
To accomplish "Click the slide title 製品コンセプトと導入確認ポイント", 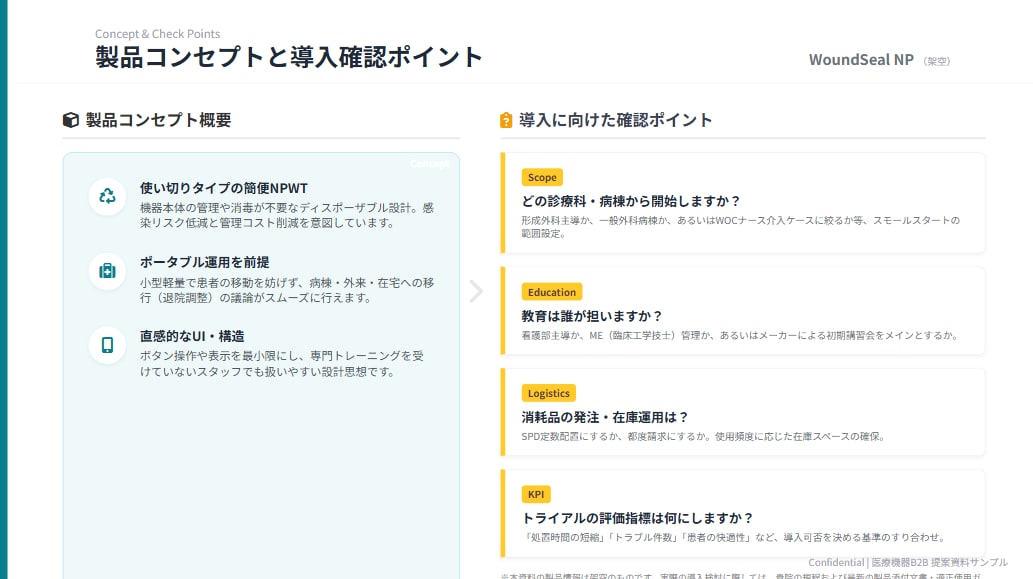I will [289, 57].
